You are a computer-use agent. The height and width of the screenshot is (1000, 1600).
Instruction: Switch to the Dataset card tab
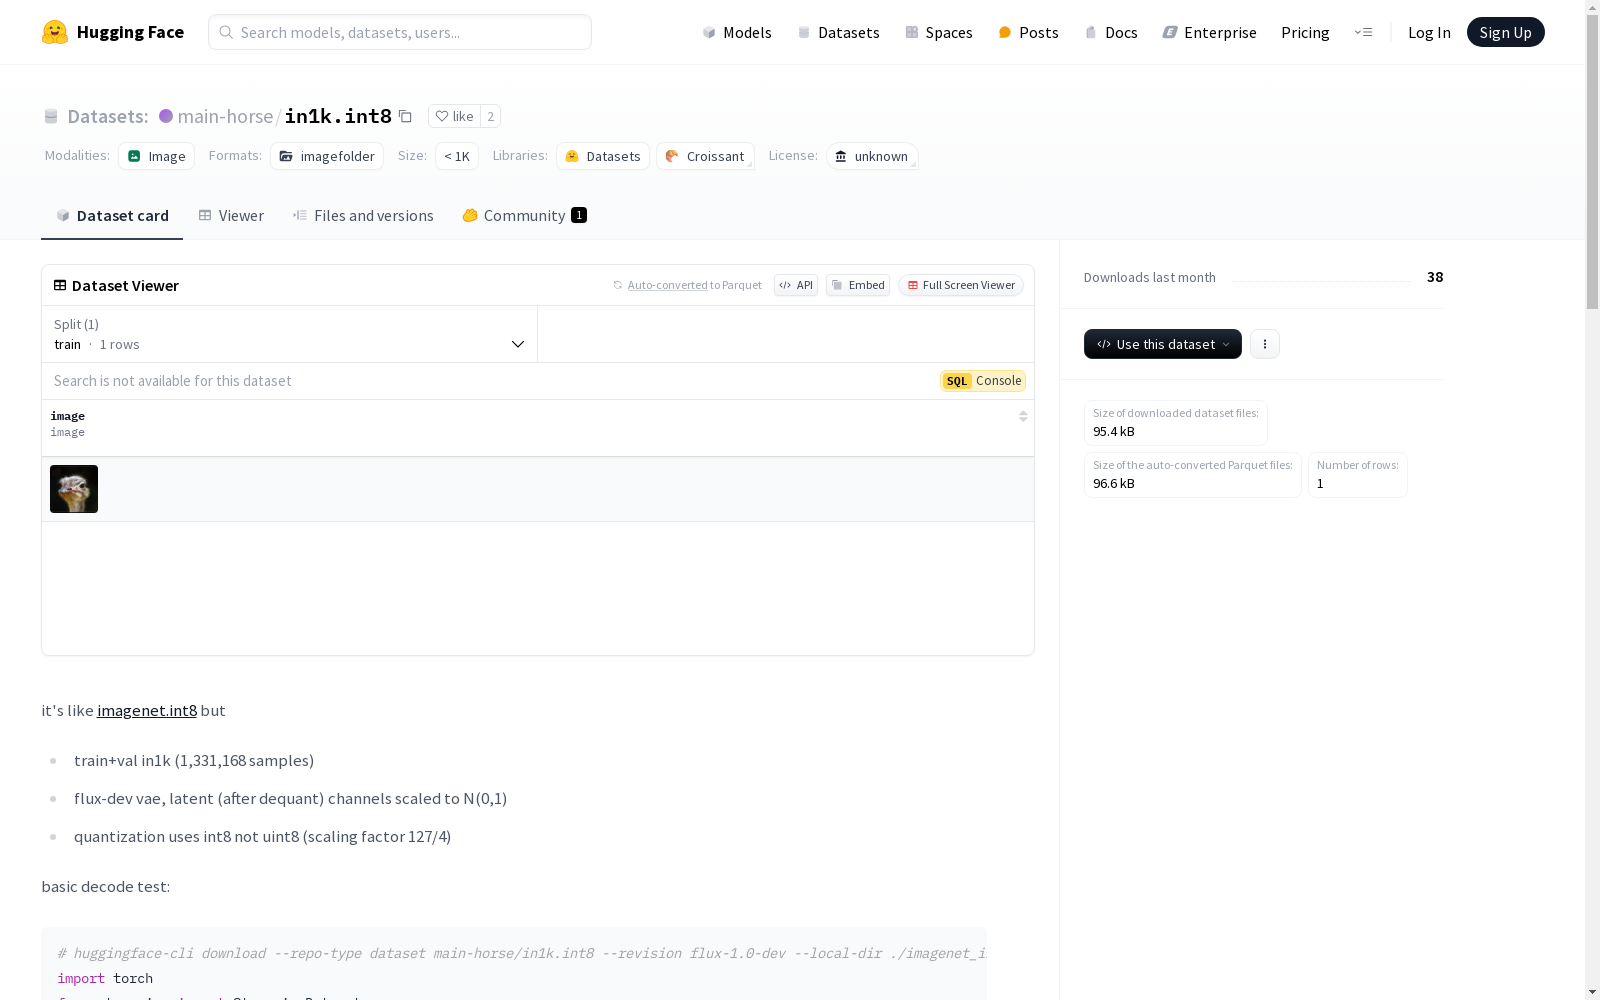[x=112, y=215]
